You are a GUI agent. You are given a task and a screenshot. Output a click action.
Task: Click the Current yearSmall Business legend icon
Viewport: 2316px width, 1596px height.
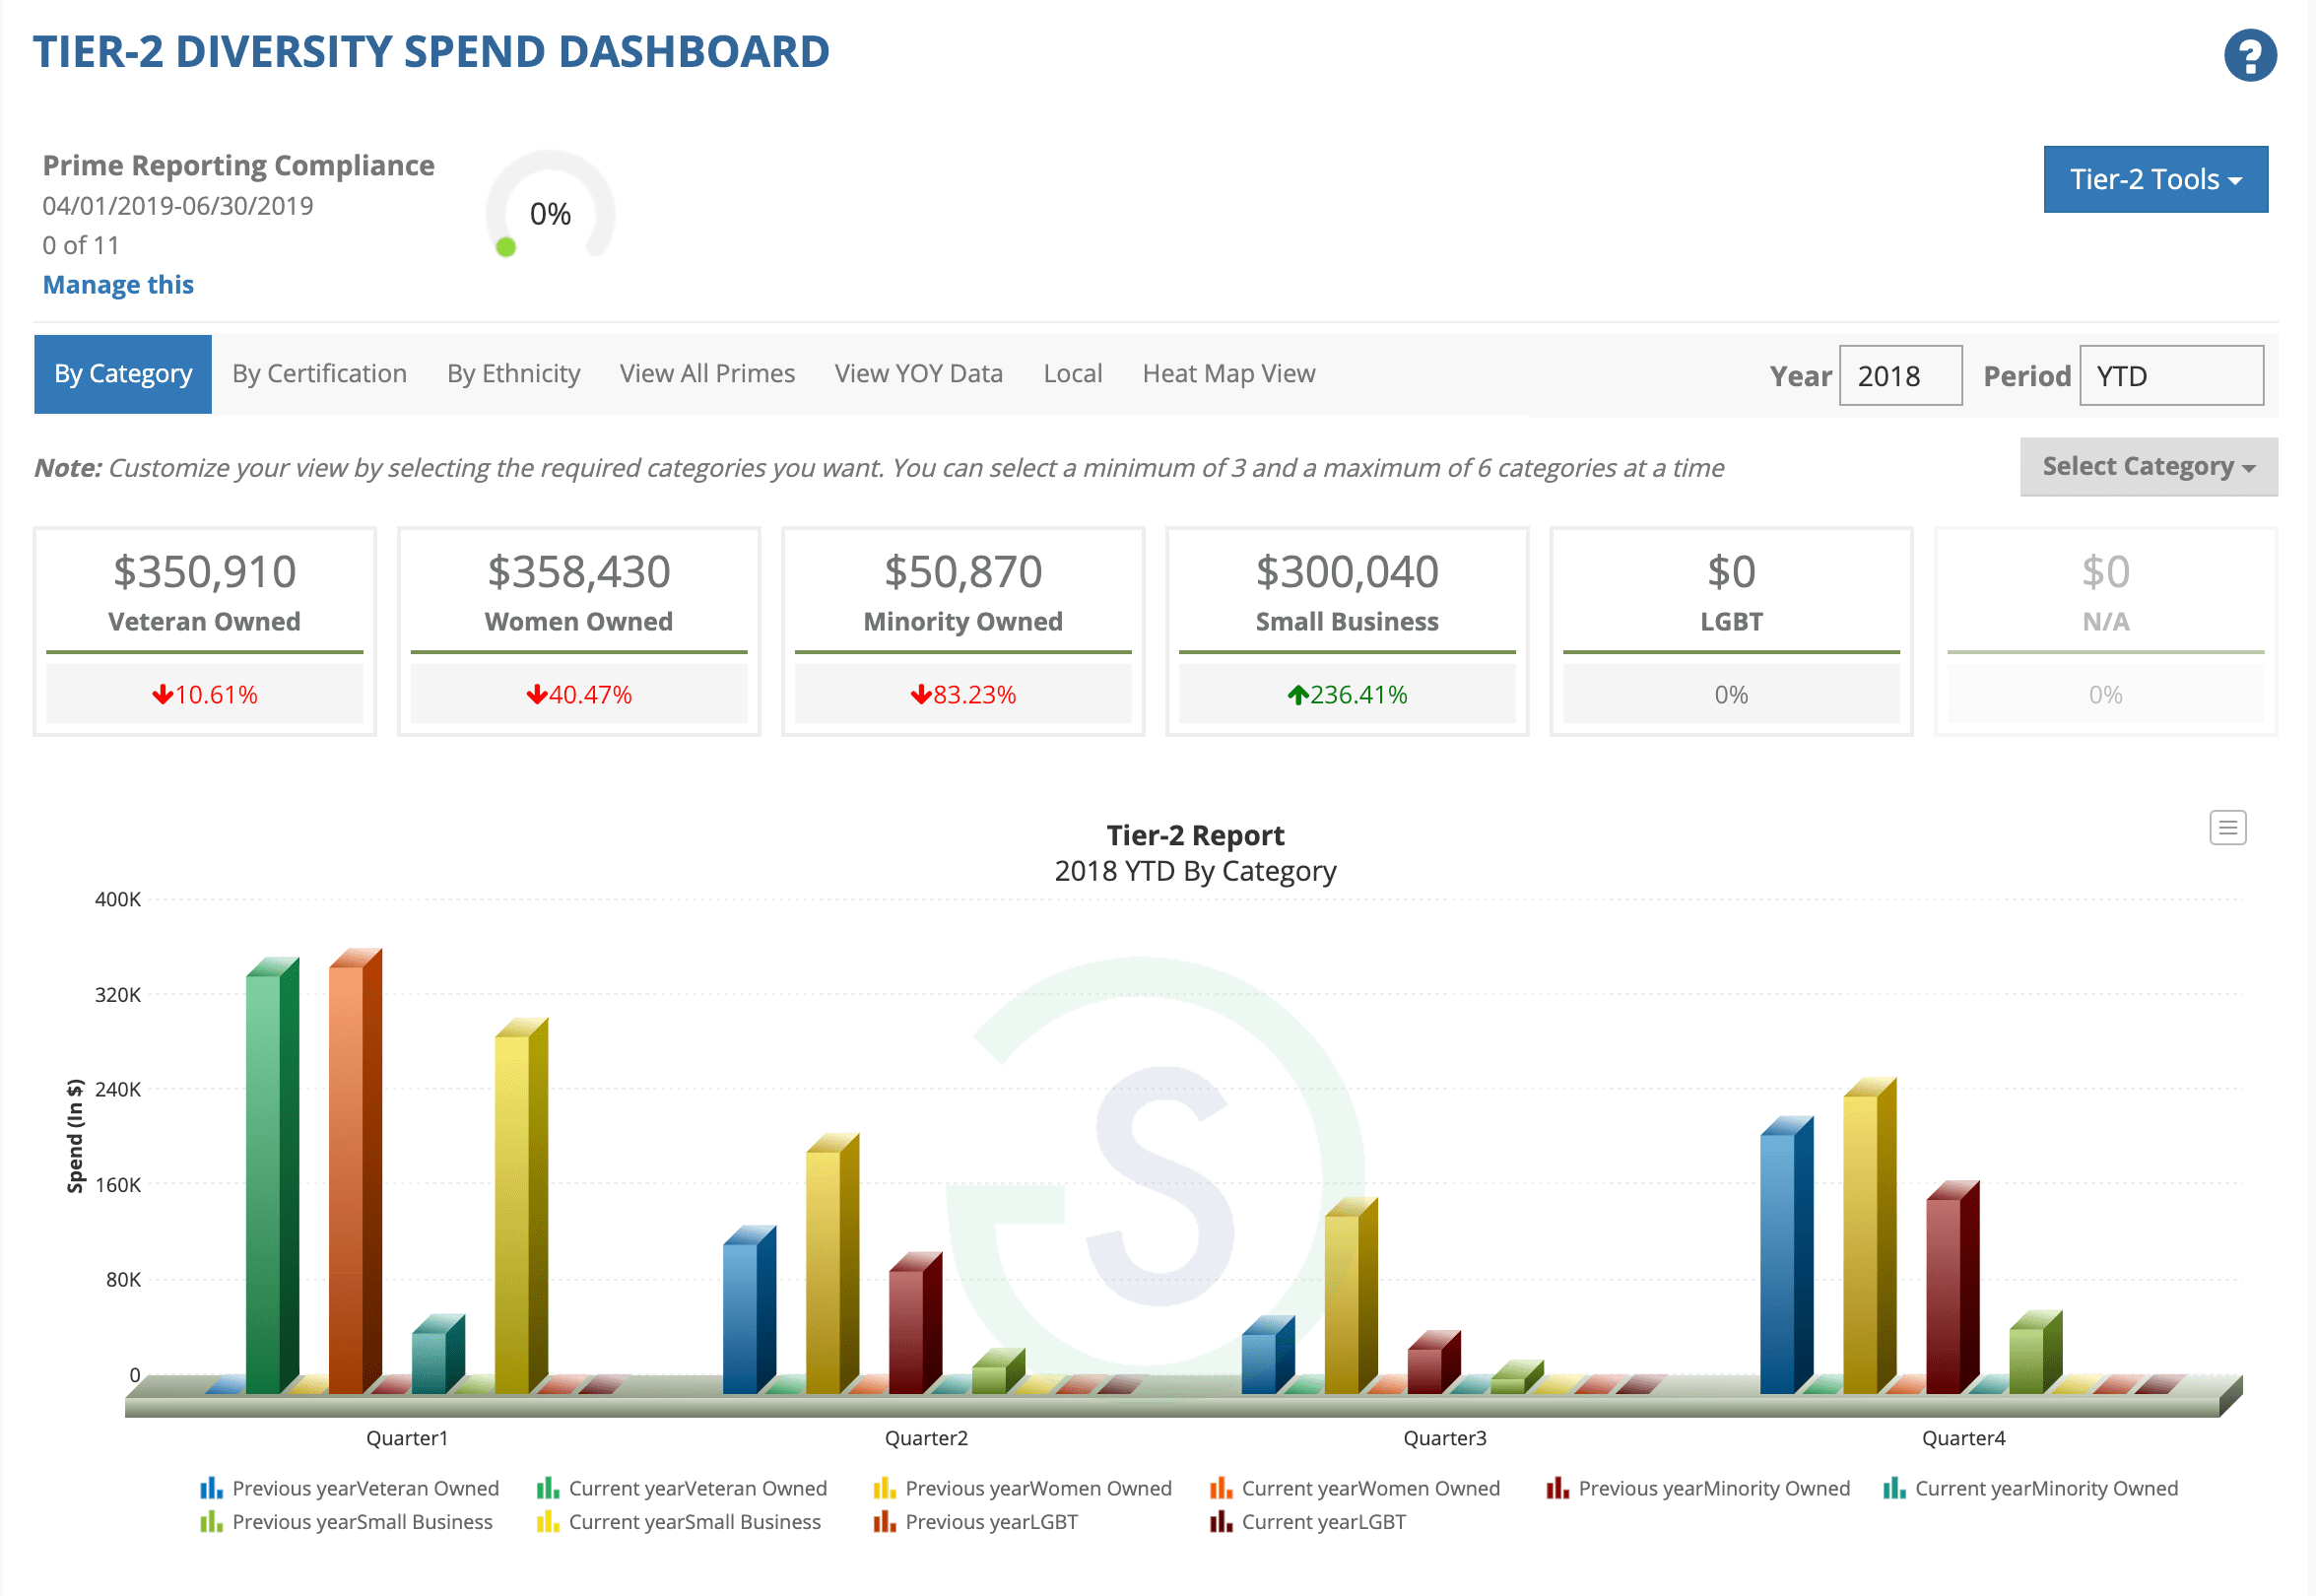pos(547,1521)
